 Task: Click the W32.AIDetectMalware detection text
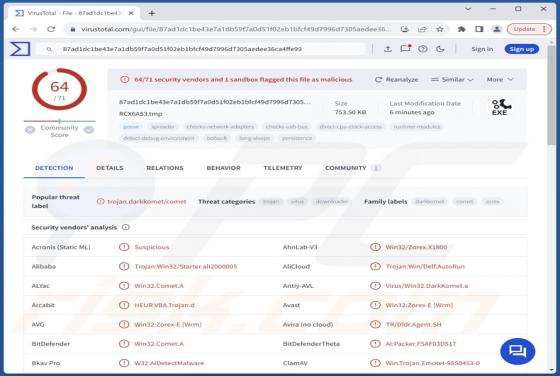click(169, 363)
